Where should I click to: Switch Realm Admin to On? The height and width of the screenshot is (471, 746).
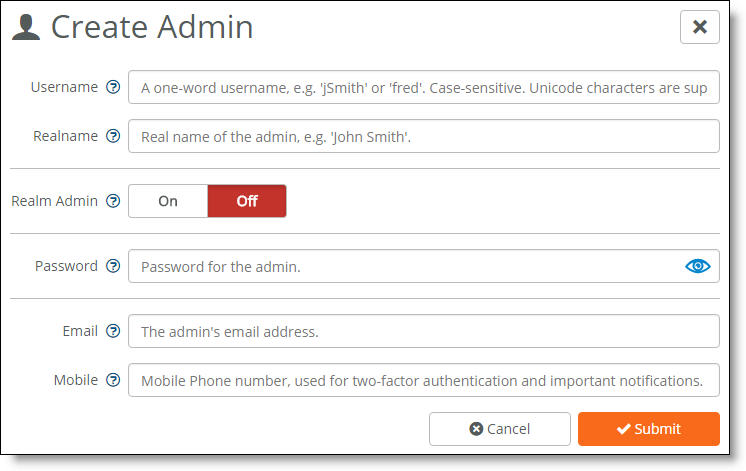(168, 201)
